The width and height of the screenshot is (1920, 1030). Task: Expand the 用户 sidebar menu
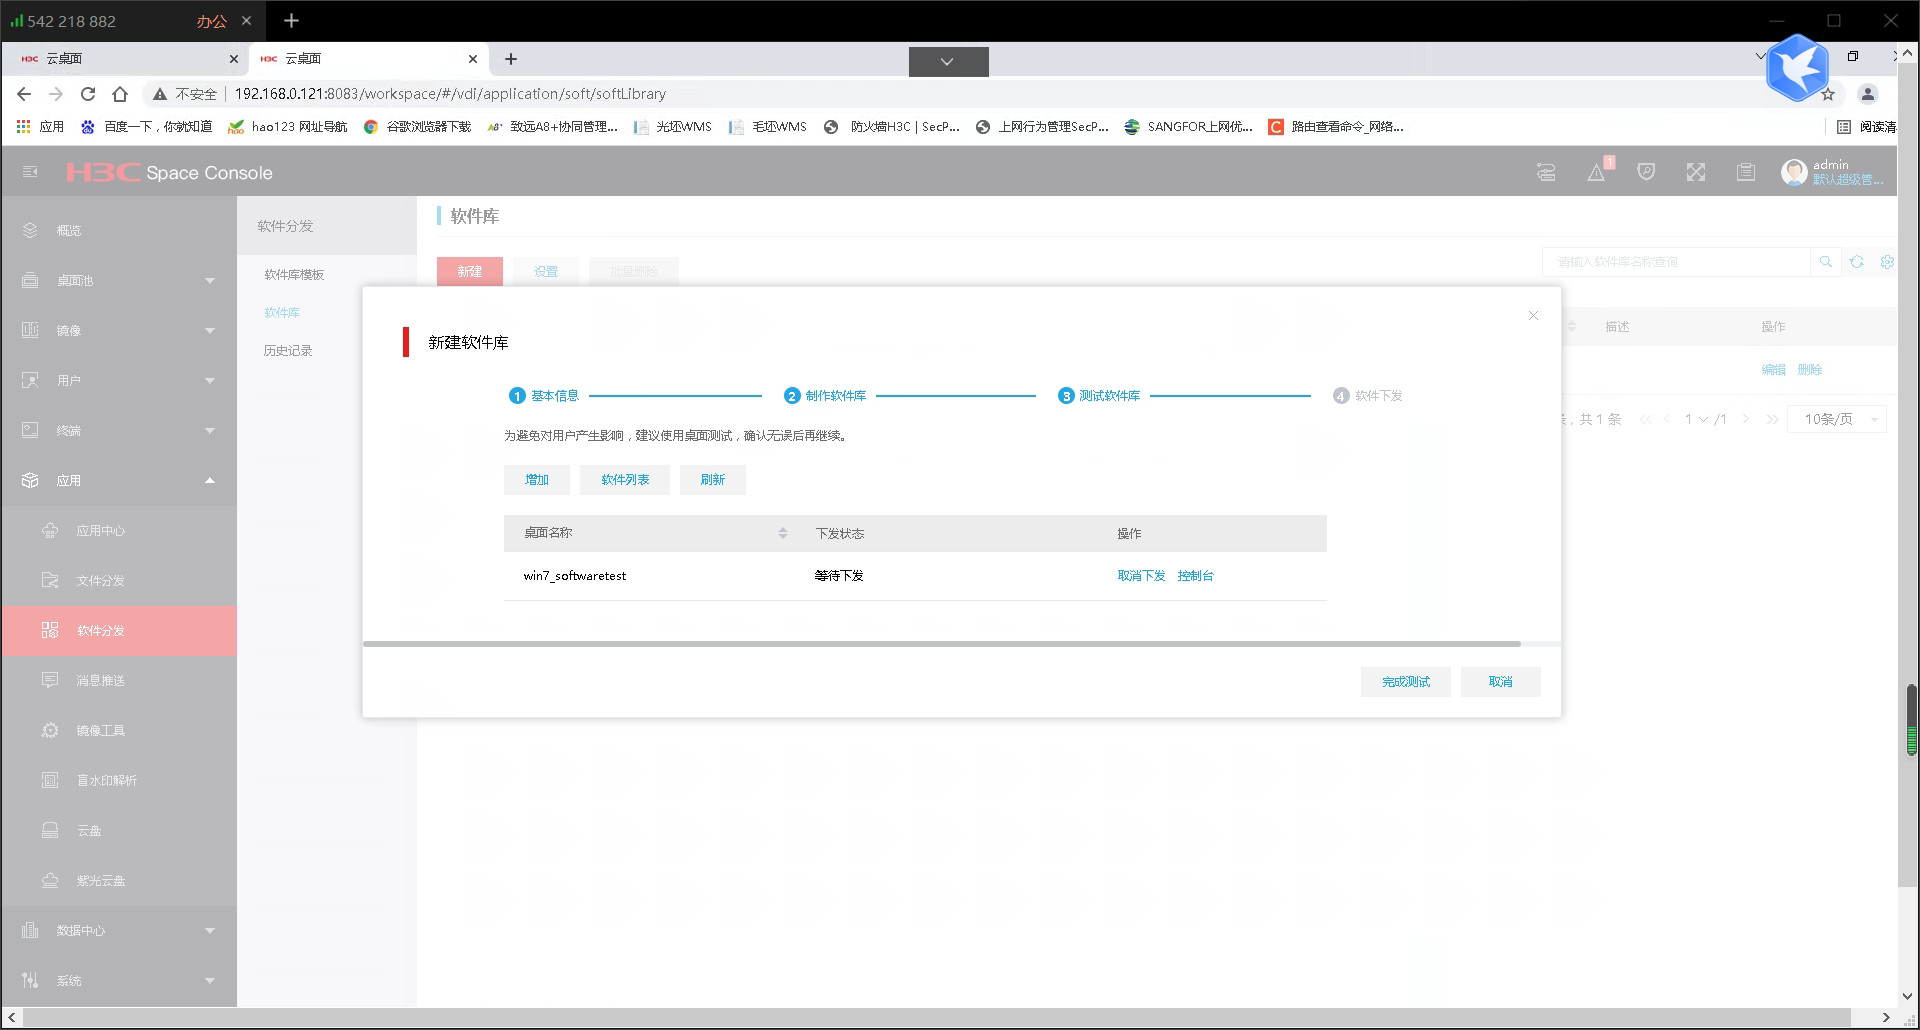[x=119, y=380]
